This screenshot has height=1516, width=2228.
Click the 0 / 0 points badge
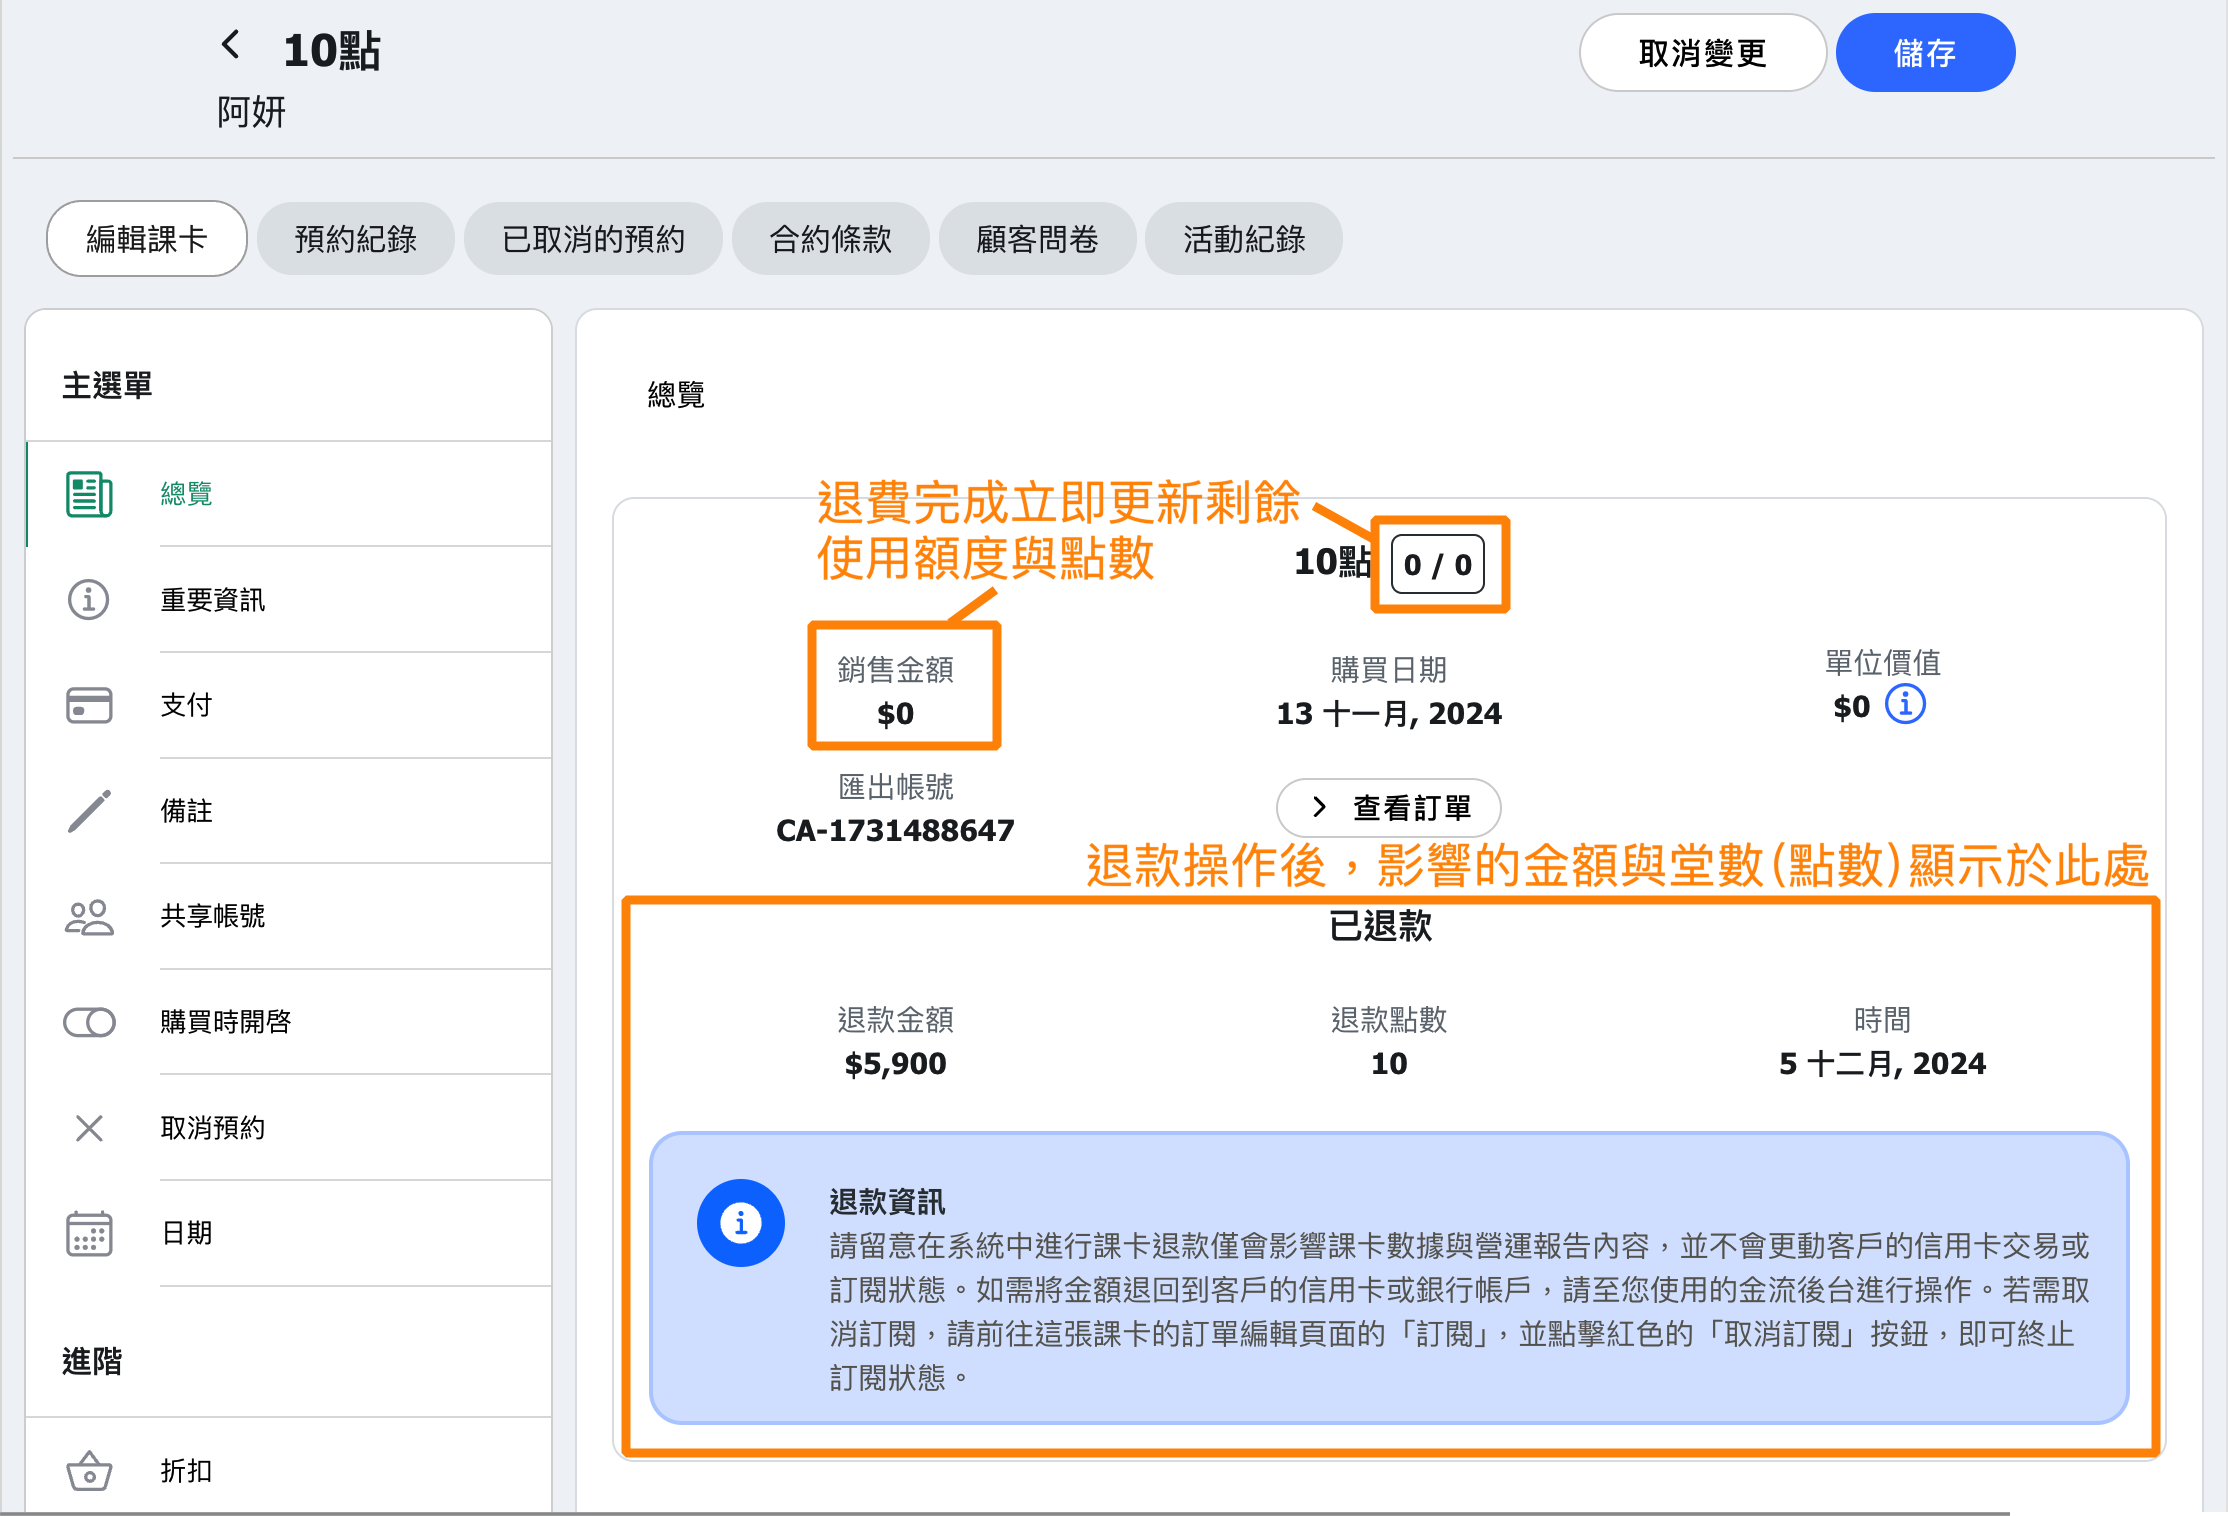tap(1437, 565)
